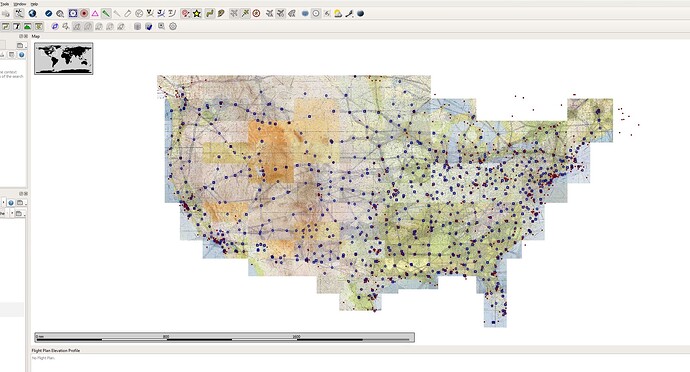Click the olive feather toolbar icon
This screenshot has width=690, height=372.
(221, 14)
